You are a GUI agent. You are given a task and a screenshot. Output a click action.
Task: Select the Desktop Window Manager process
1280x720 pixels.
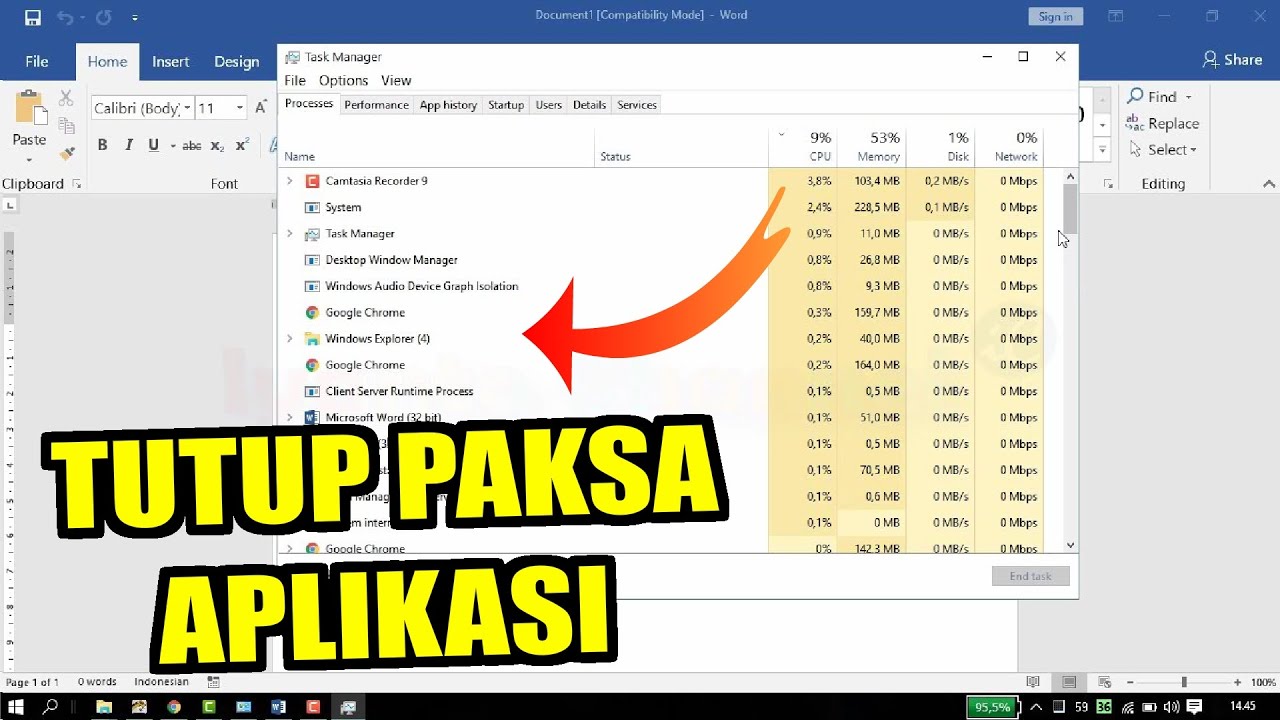pyautogui.click(x=662, y=260)
